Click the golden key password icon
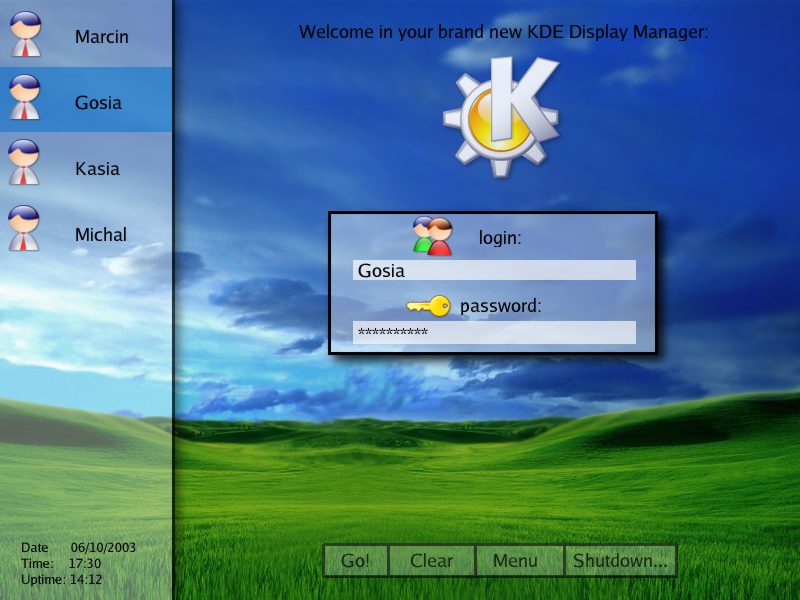The image size is (800, 600). pyautogui.click(x=429, y=306)
